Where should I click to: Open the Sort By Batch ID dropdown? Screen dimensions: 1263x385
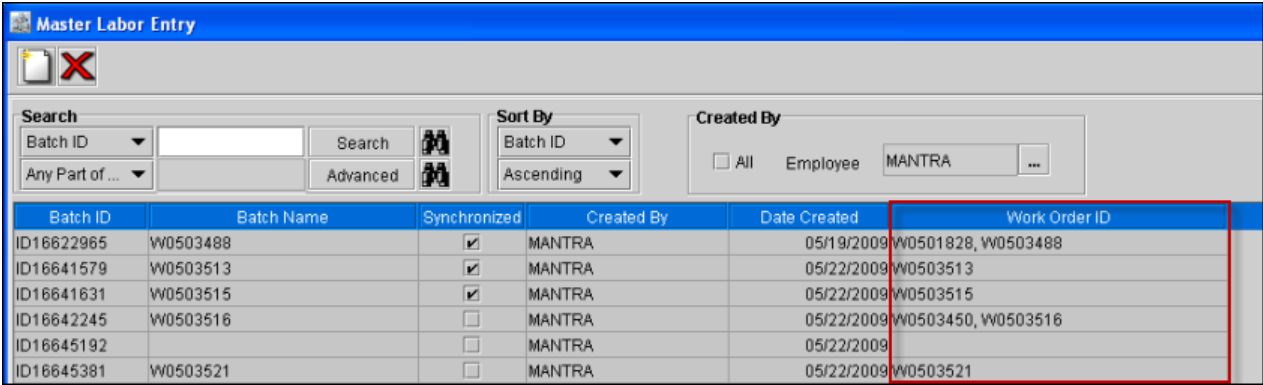click(564, 142)
